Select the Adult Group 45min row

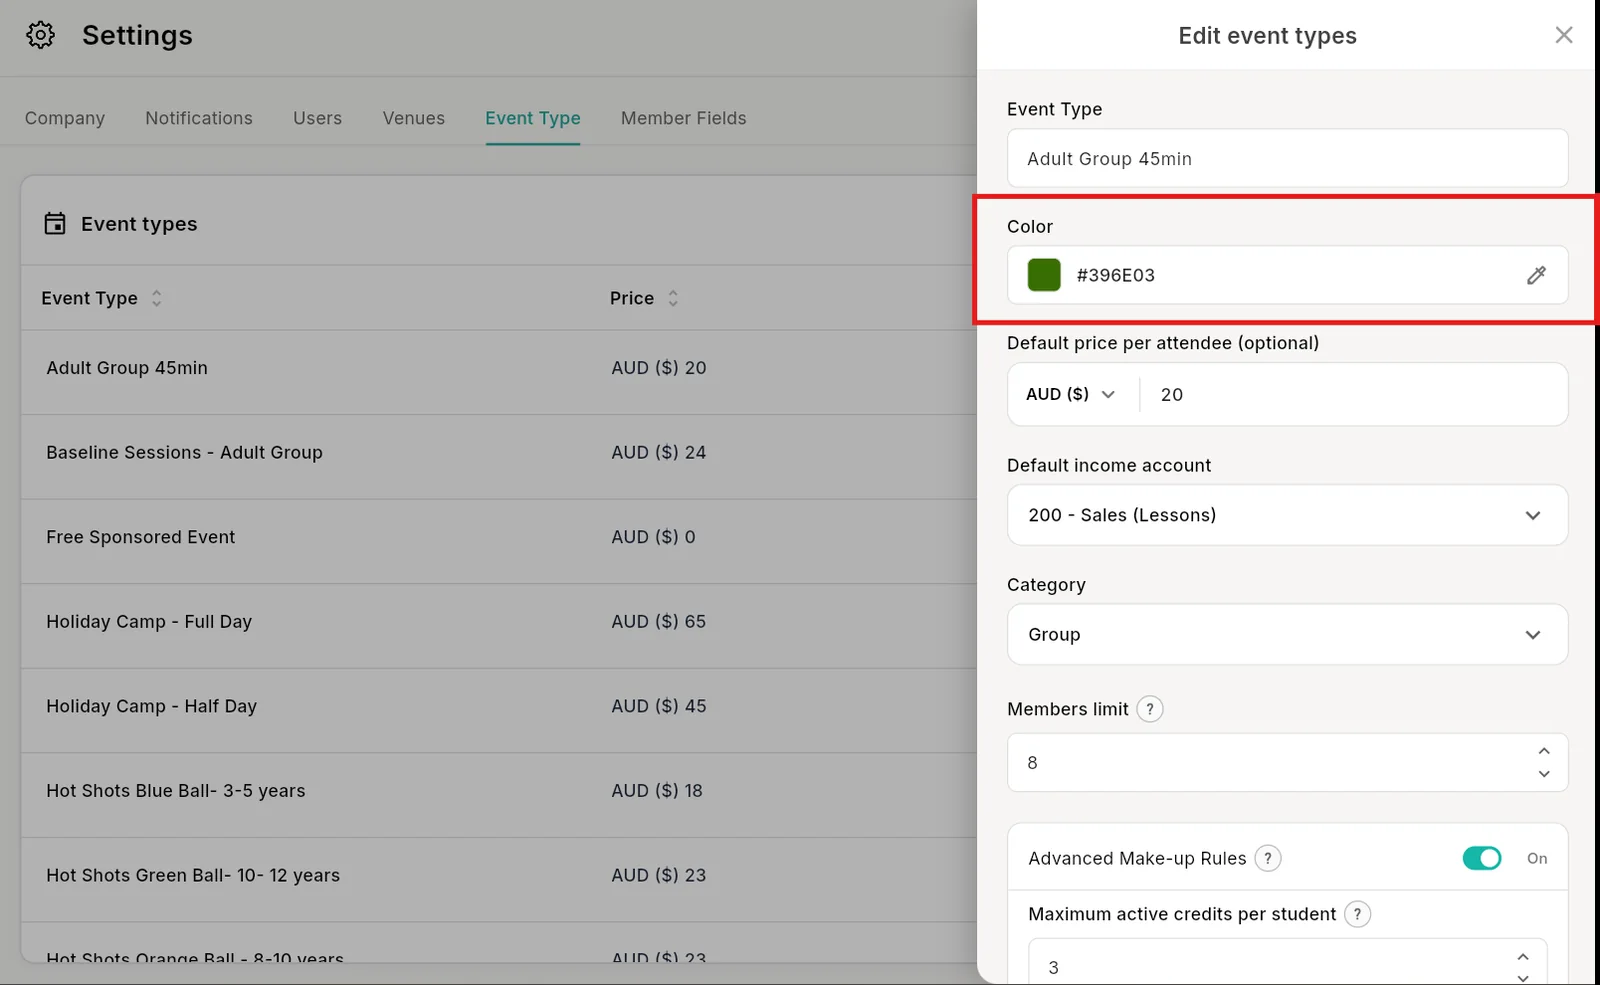point(499,372)
